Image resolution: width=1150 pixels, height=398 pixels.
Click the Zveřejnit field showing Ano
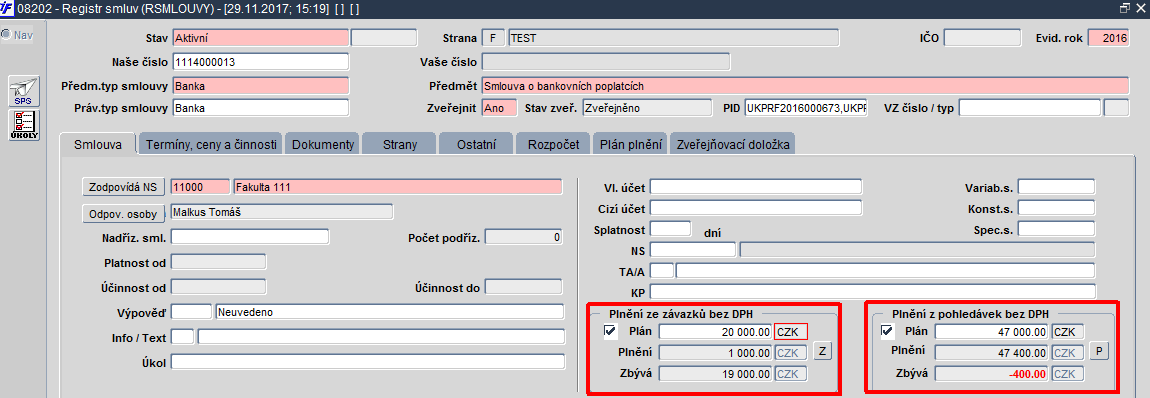[499, 108]
